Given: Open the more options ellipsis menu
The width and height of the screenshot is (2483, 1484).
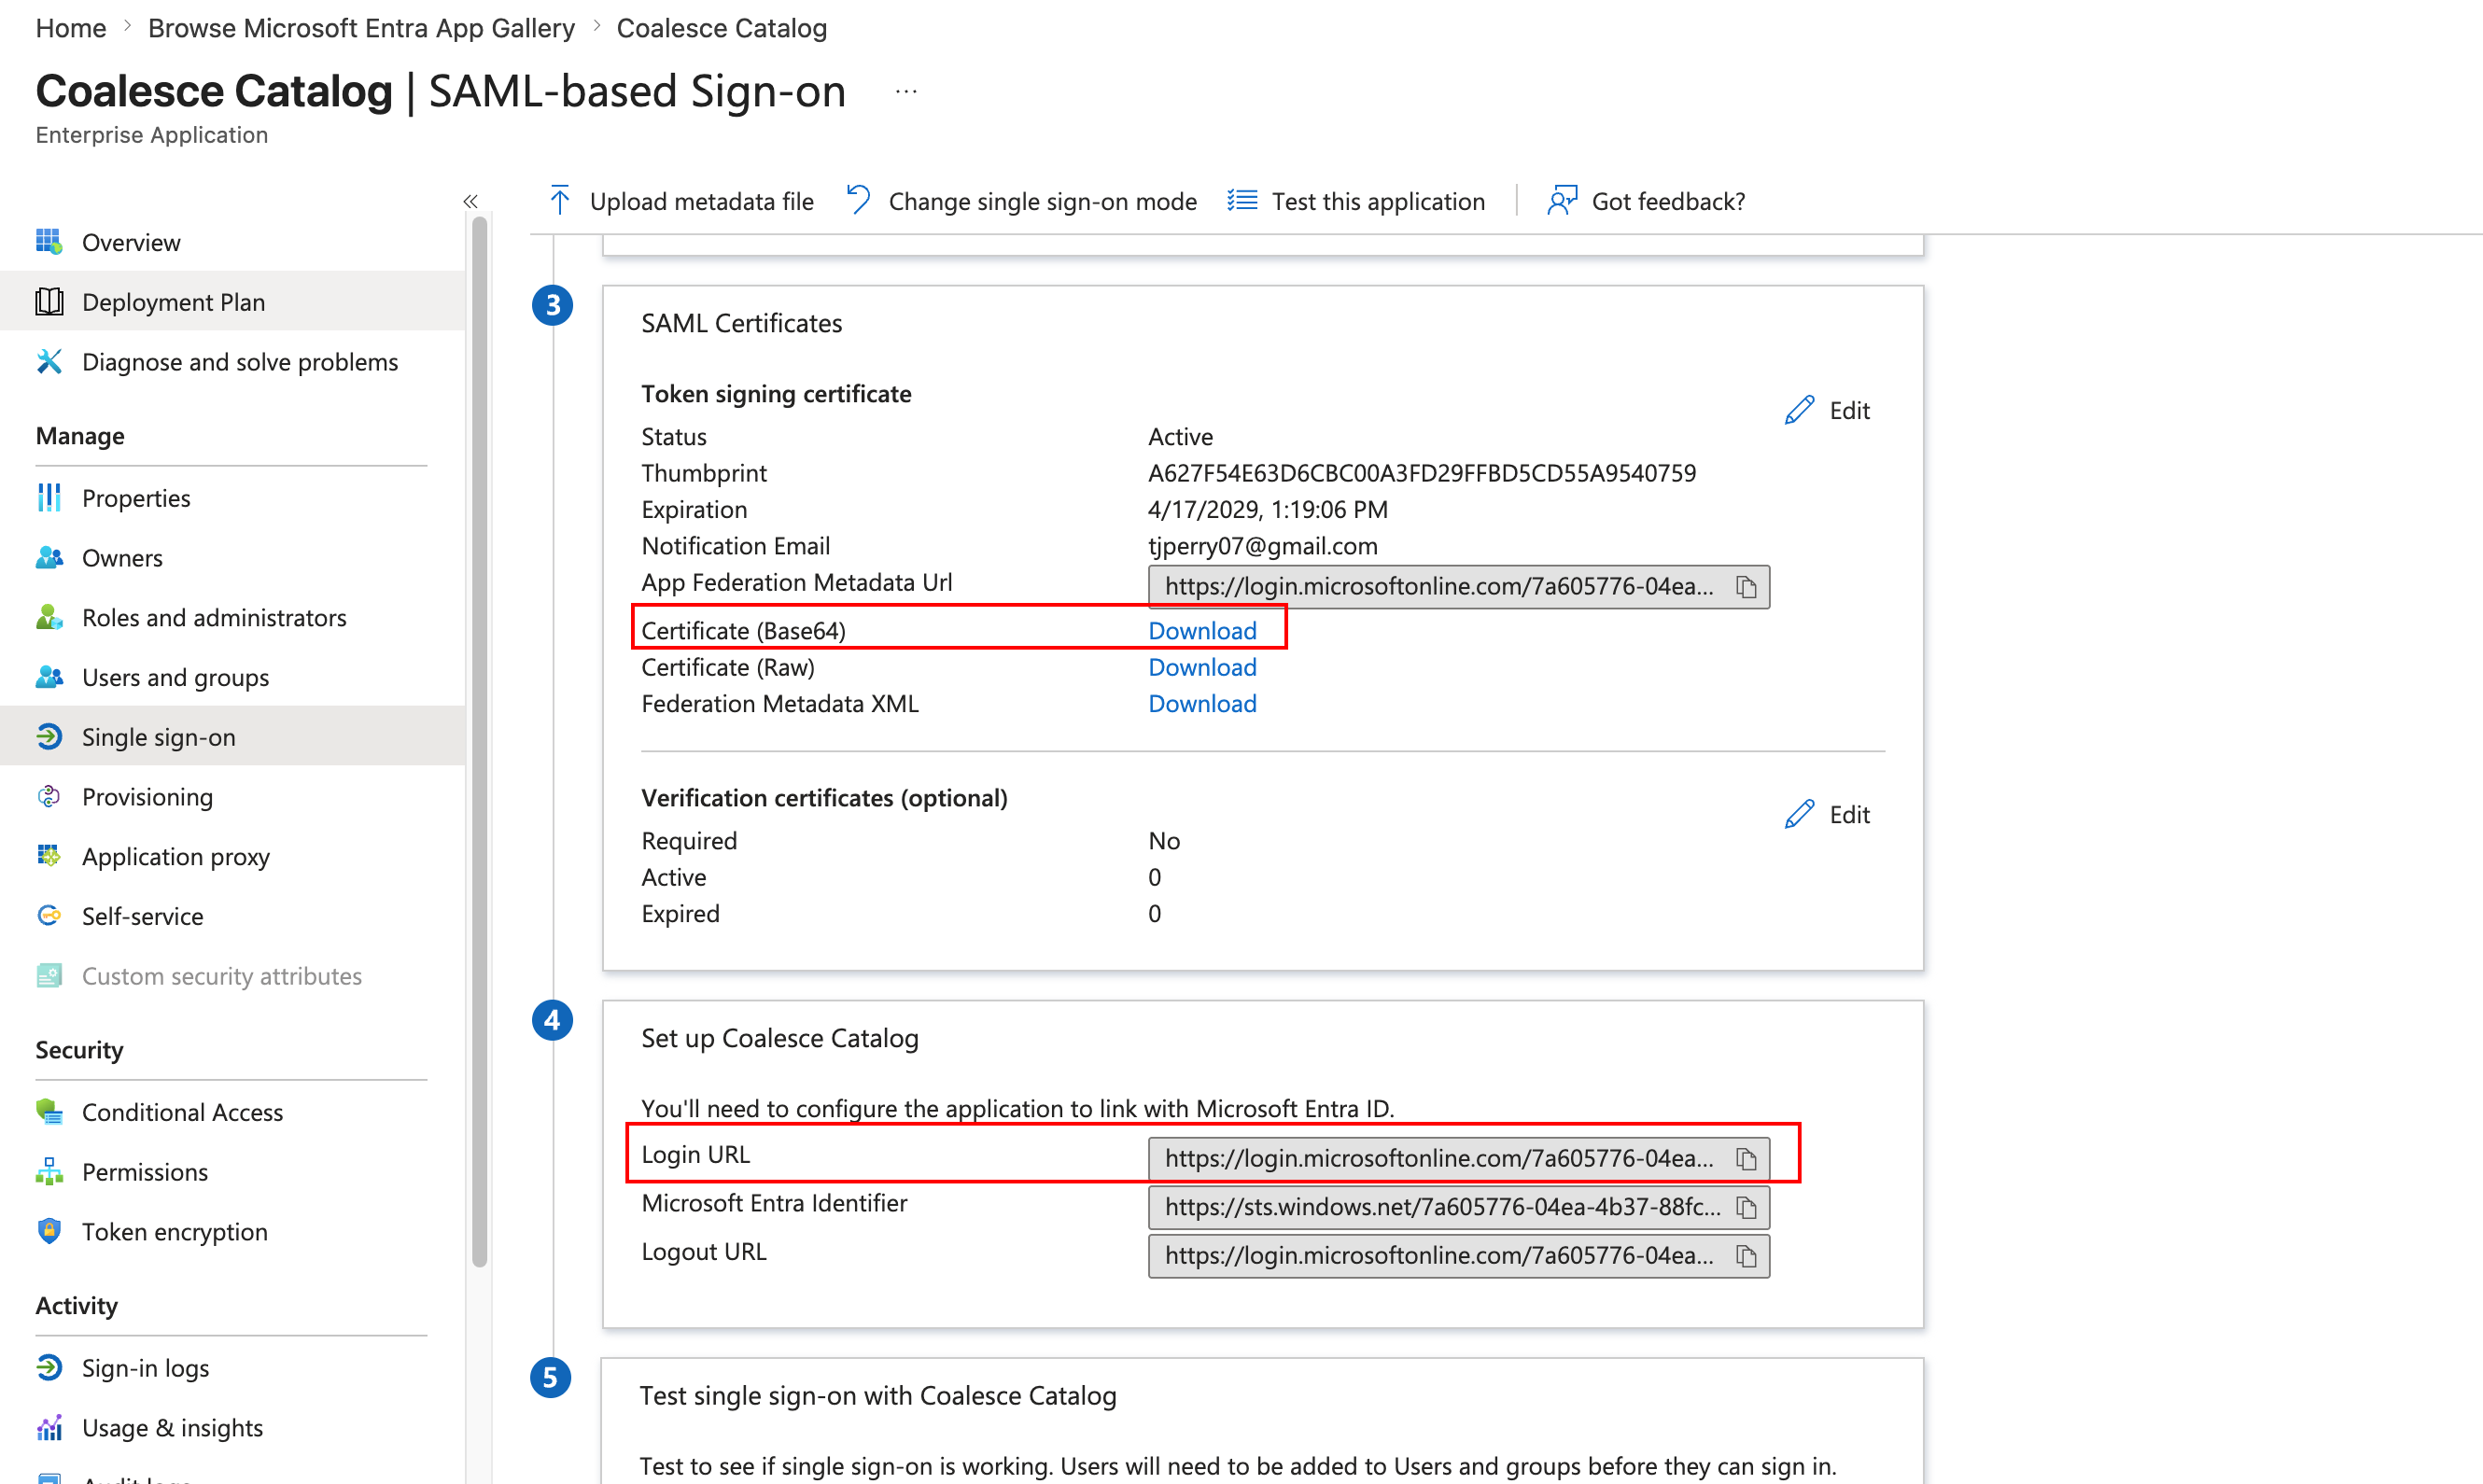Looking at the screenshot, I should click(x=906, y=92).
